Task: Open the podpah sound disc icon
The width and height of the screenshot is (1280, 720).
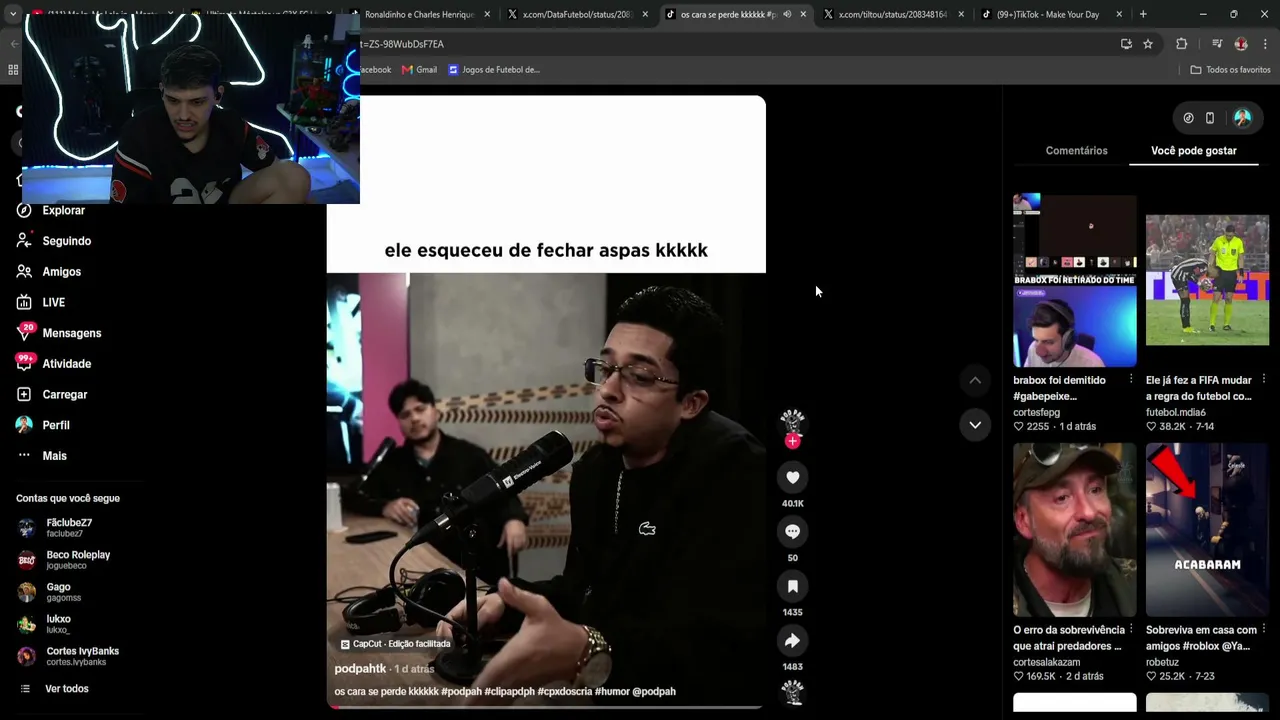Action: (792, 692)
